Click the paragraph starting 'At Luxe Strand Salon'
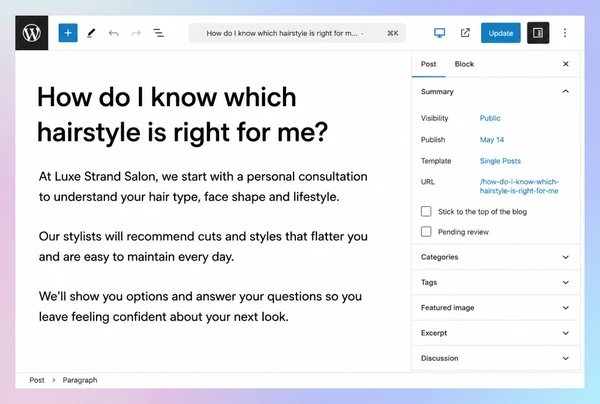Image resolution: width=600 pixels, height=404 pixels. tap(203, 187)
